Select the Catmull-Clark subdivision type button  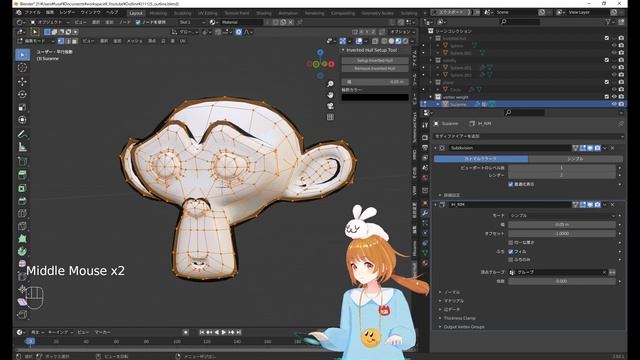(x=481, y=158)
